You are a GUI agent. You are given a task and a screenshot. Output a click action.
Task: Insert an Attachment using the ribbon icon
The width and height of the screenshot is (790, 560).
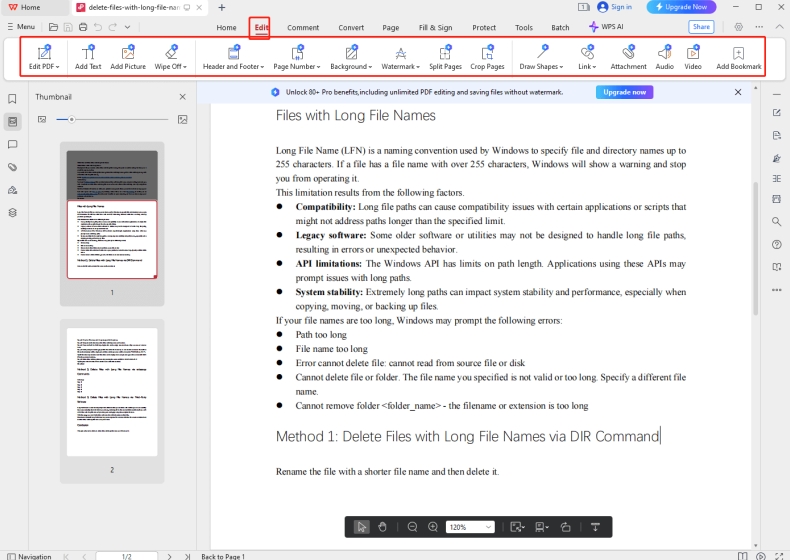[628, 58]
